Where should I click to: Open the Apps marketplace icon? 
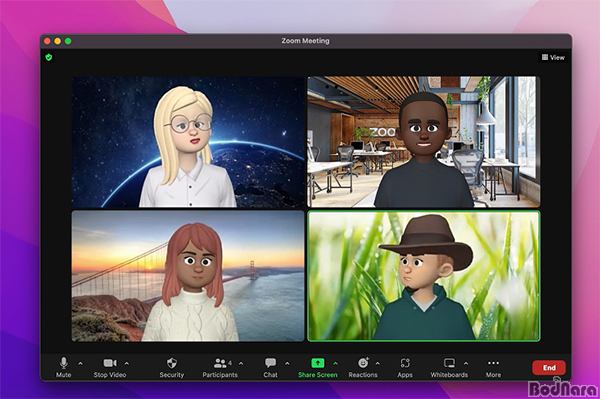405,367
